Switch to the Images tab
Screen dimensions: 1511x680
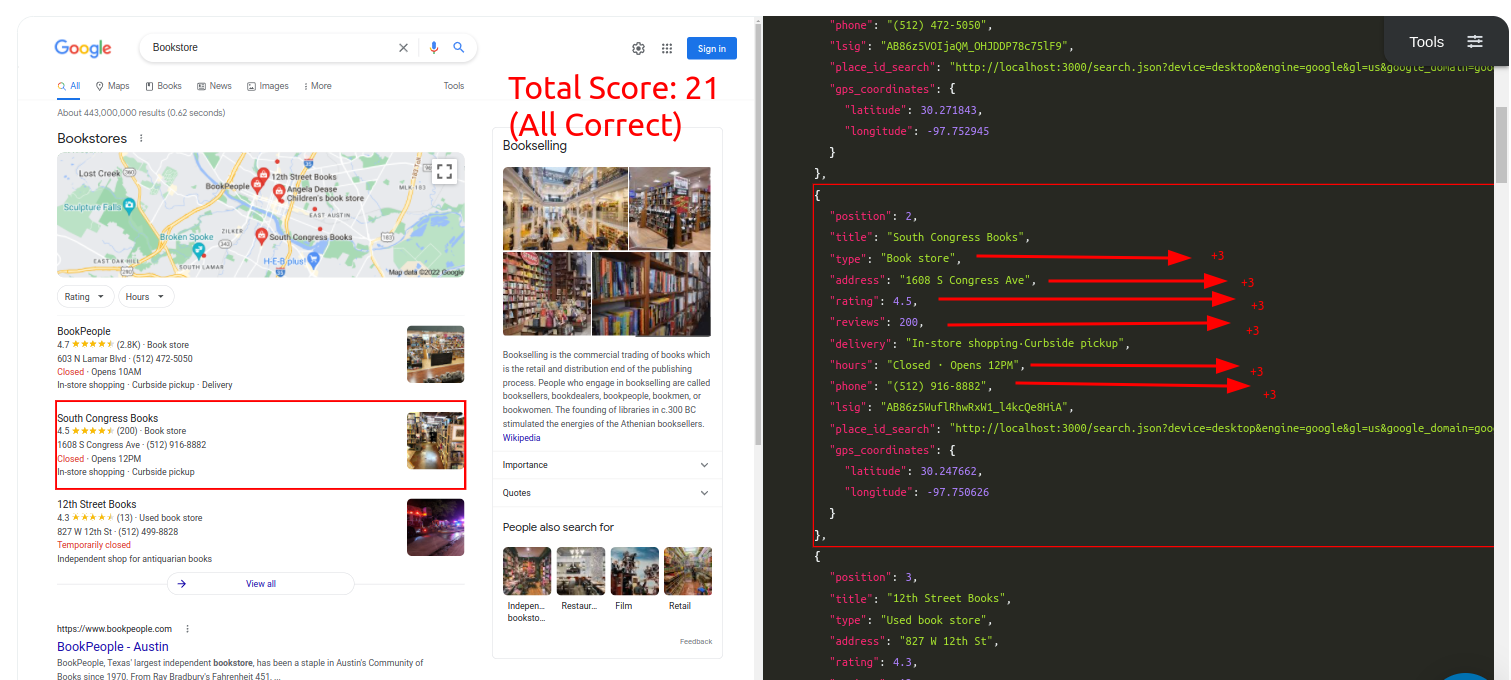pos(268,86)
